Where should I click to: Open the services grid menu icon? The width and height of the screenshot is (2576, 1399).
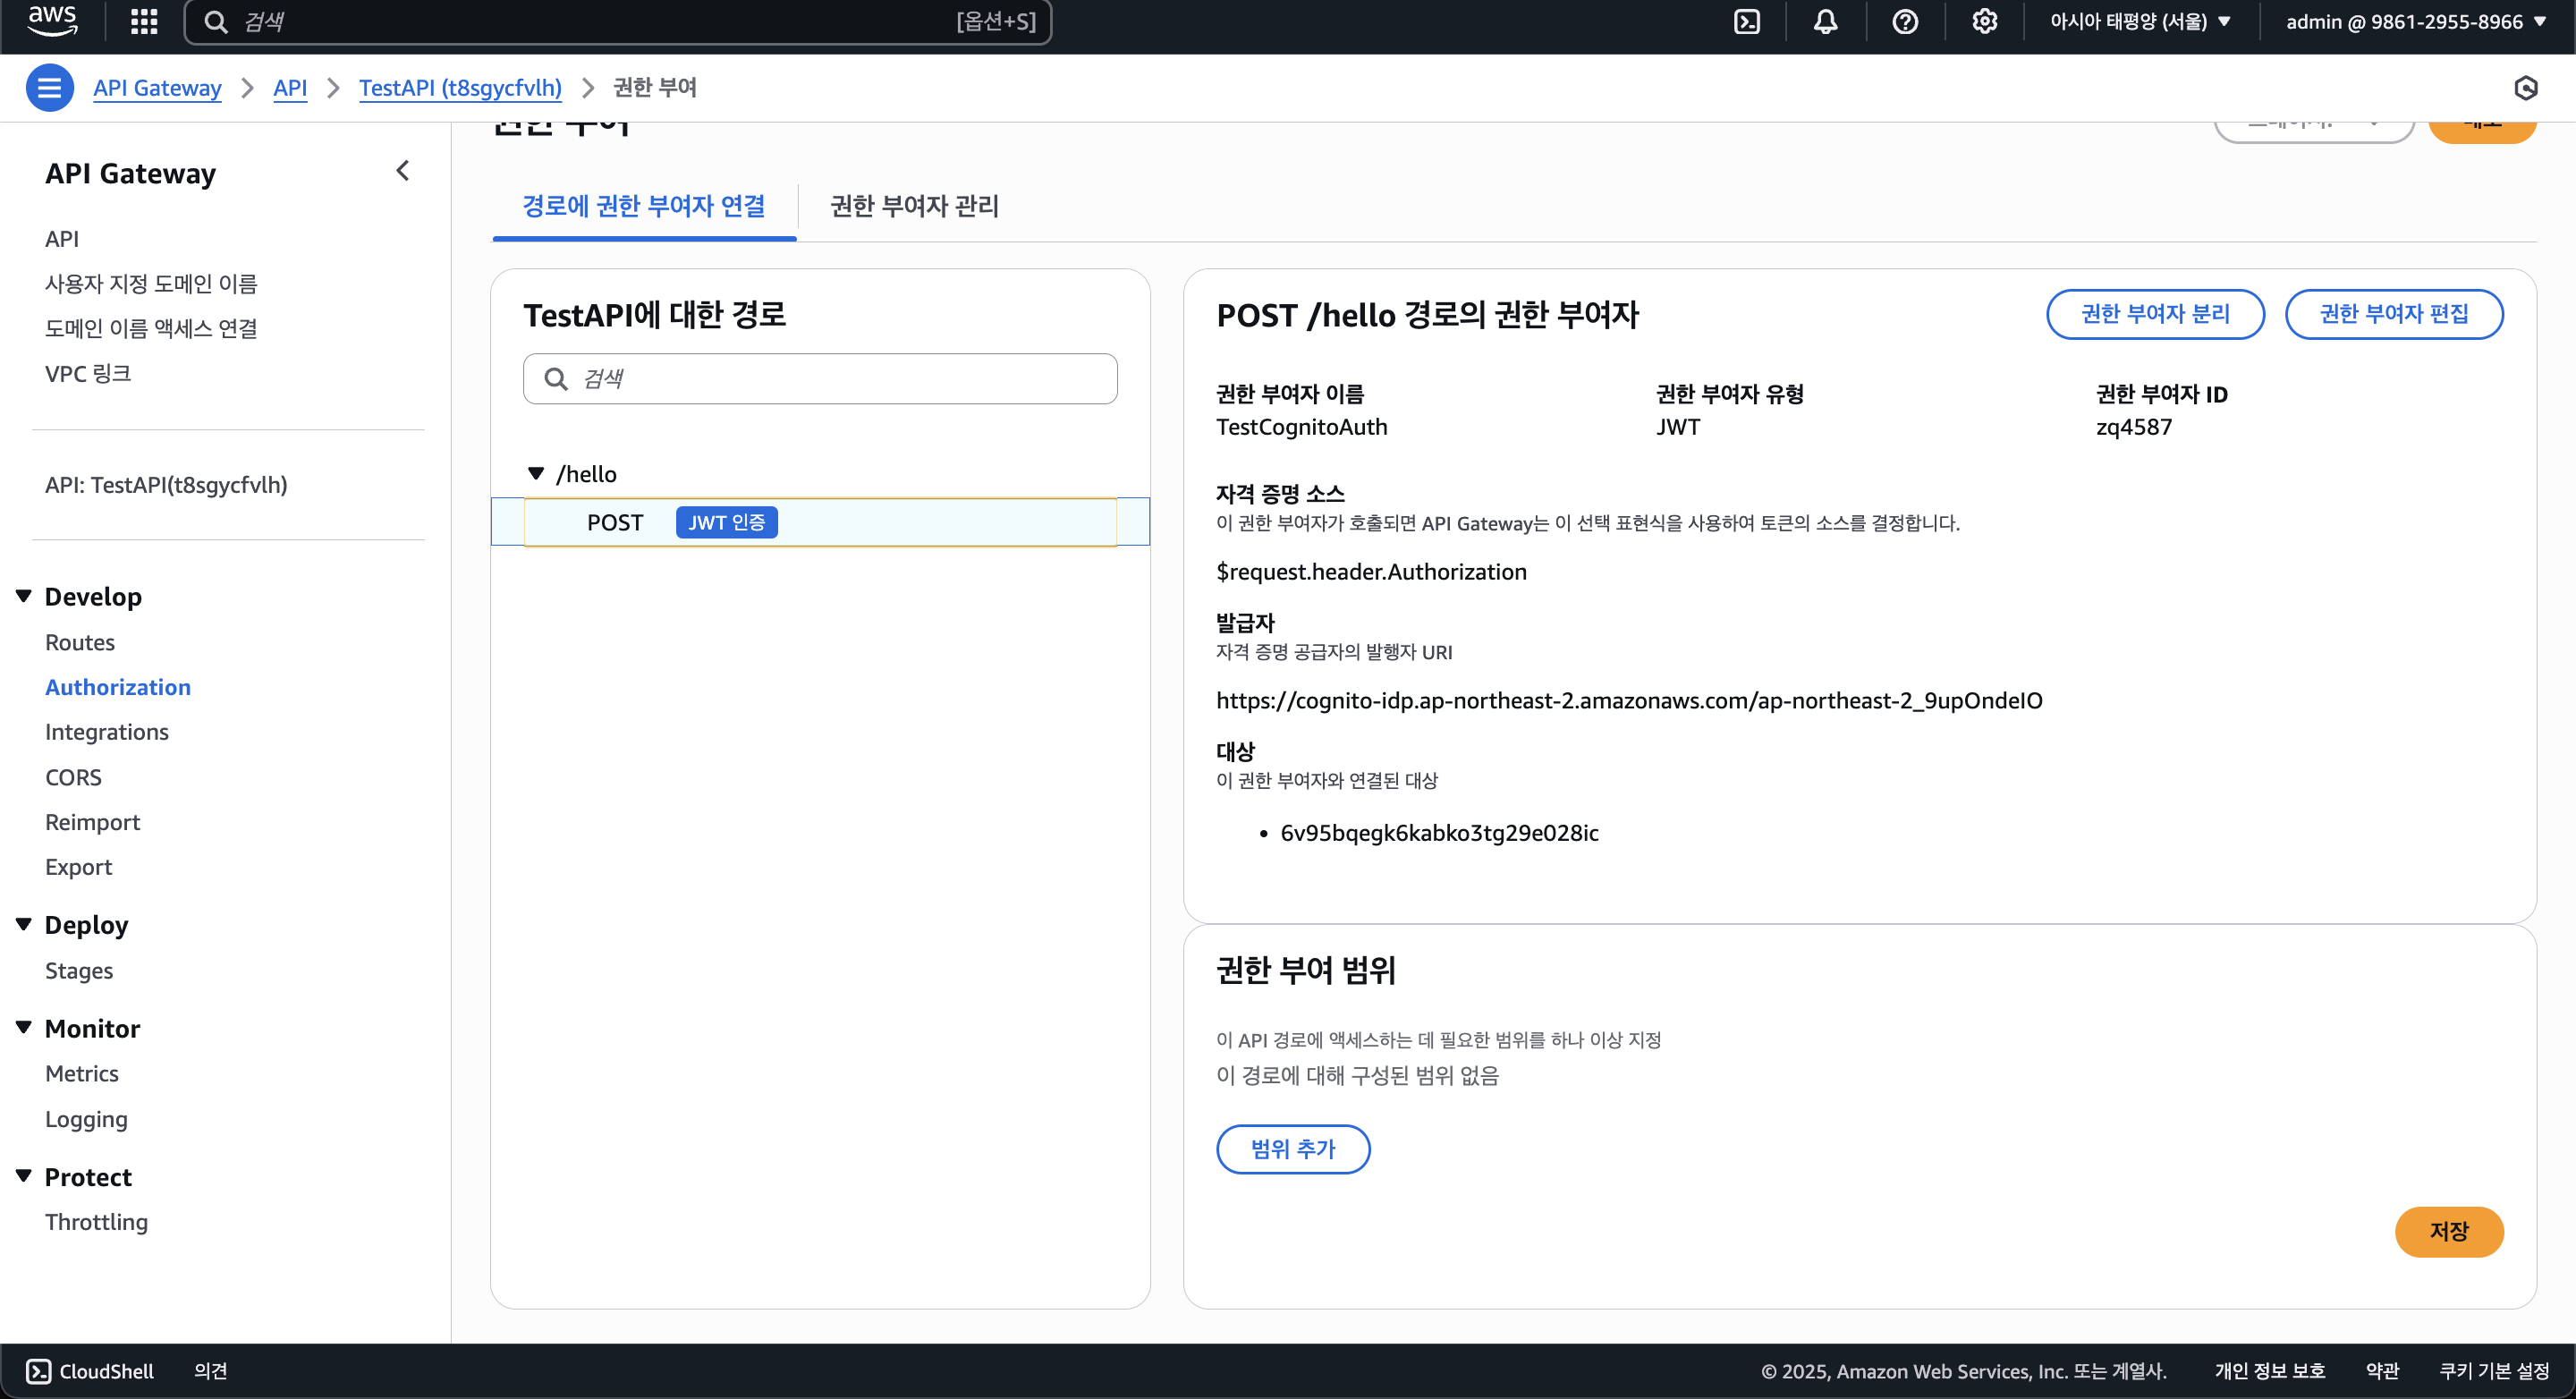pos(144,21)
